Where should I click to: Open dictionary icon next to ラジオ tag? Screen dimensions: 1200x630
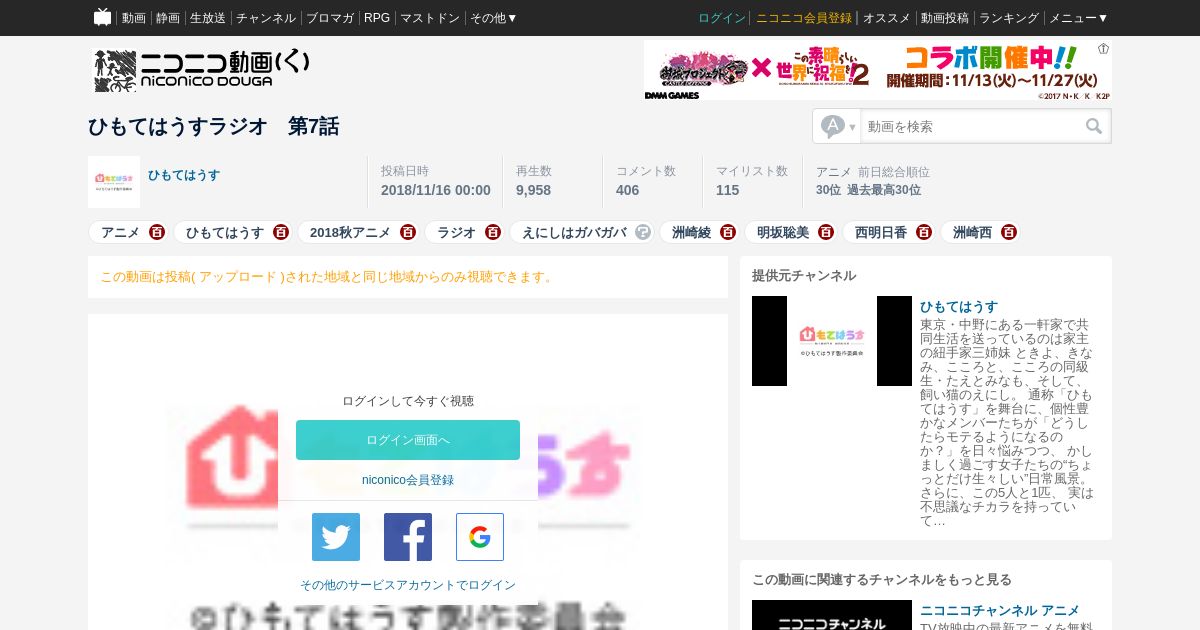click(493, 232)
